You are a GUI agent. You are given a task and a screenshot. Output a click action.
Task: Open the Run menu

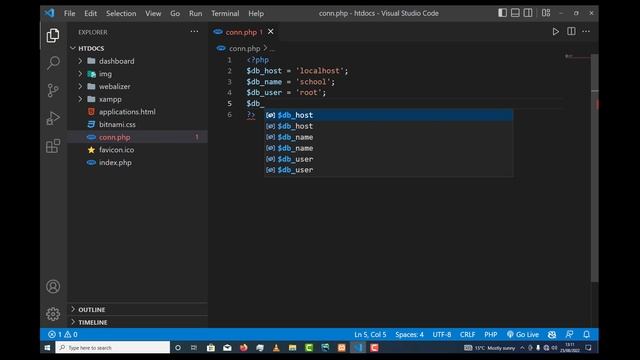click(196, 13)
